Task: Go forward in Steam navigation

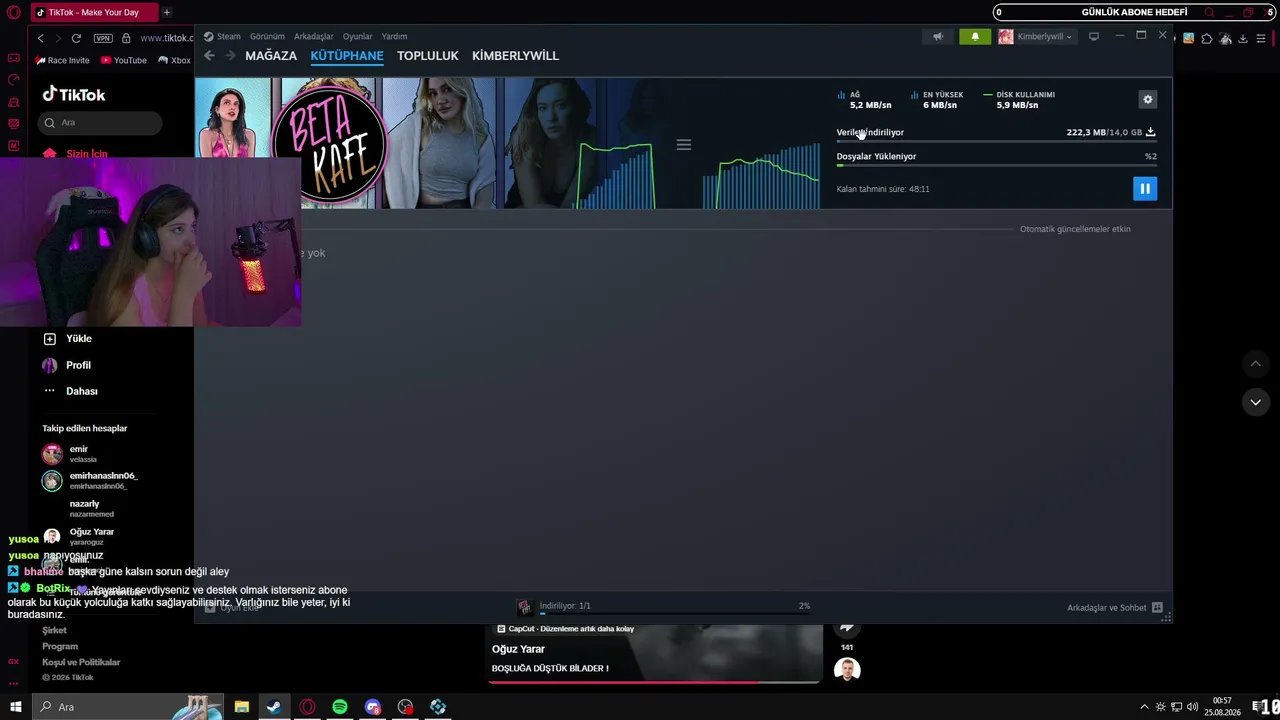Action: (x=230, y=56)
